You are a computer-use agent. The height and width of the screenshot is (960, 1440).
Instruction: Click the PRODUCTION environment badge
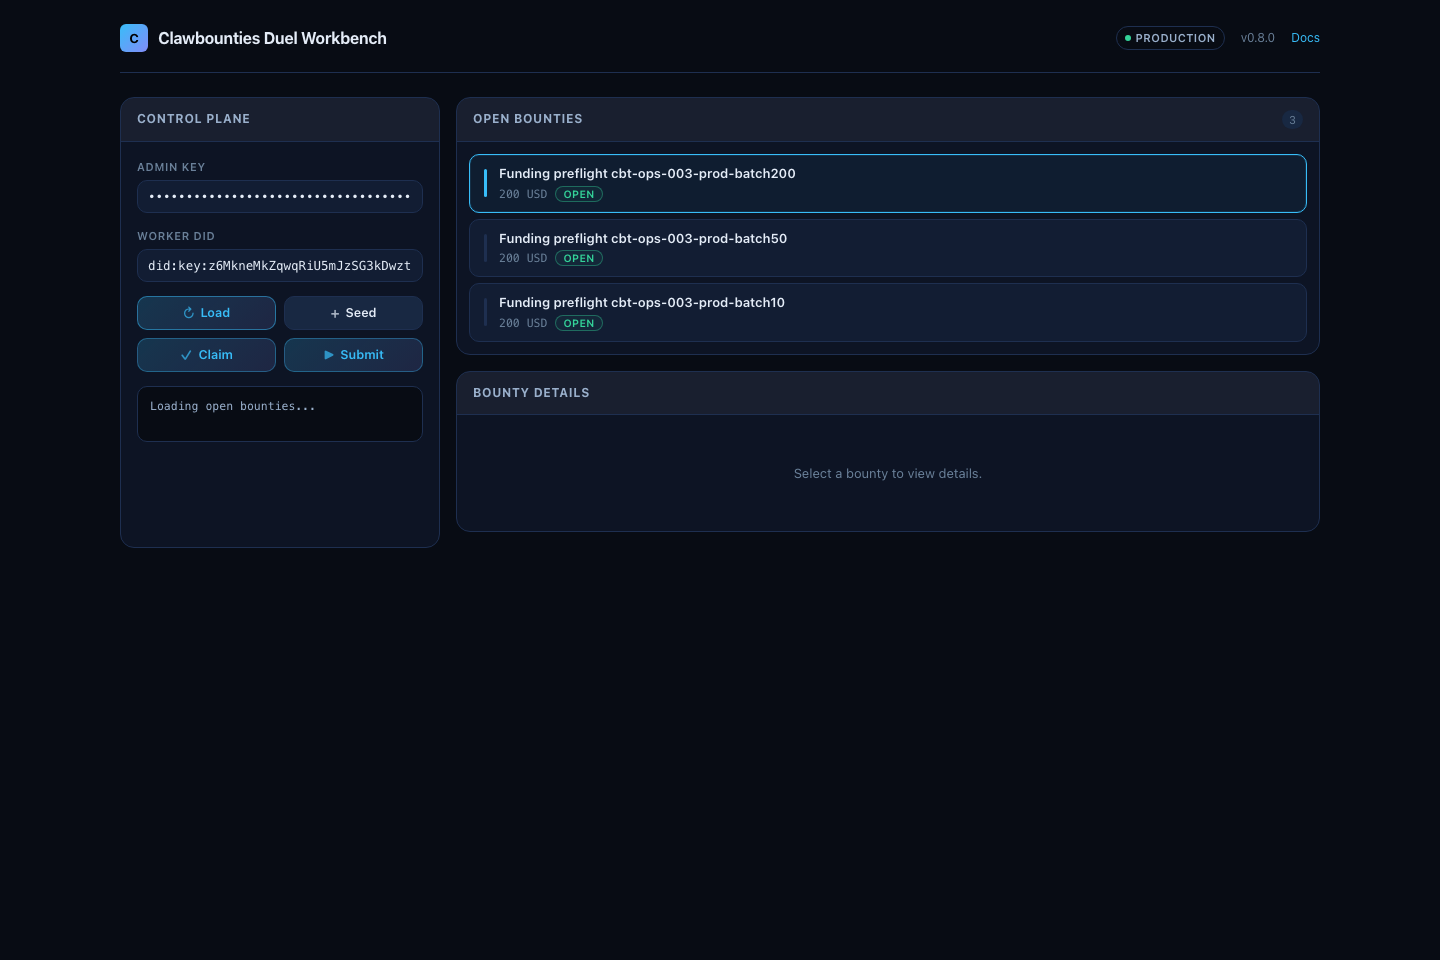1170,38
